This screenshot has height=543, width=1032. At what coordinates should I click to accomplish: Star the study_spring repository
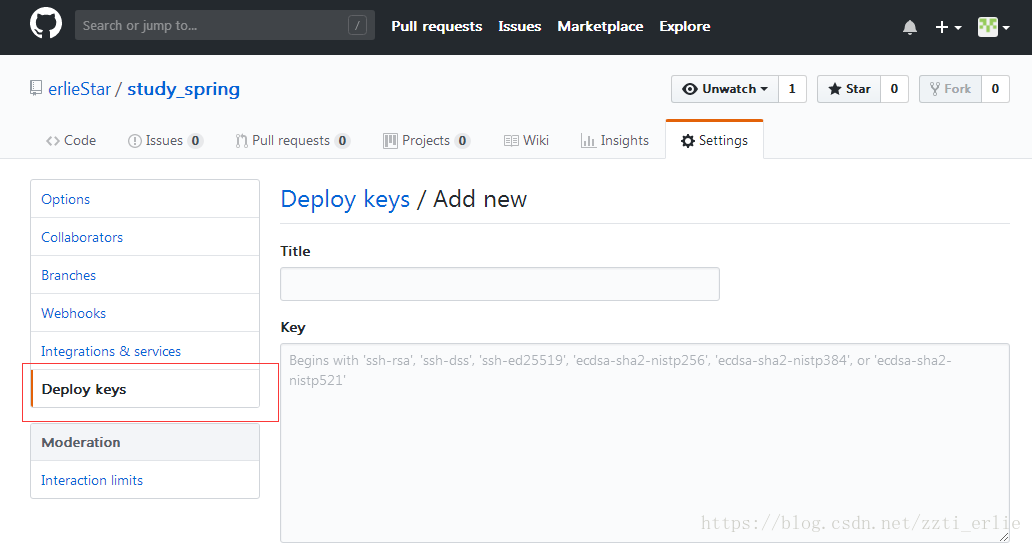point(849,89)
